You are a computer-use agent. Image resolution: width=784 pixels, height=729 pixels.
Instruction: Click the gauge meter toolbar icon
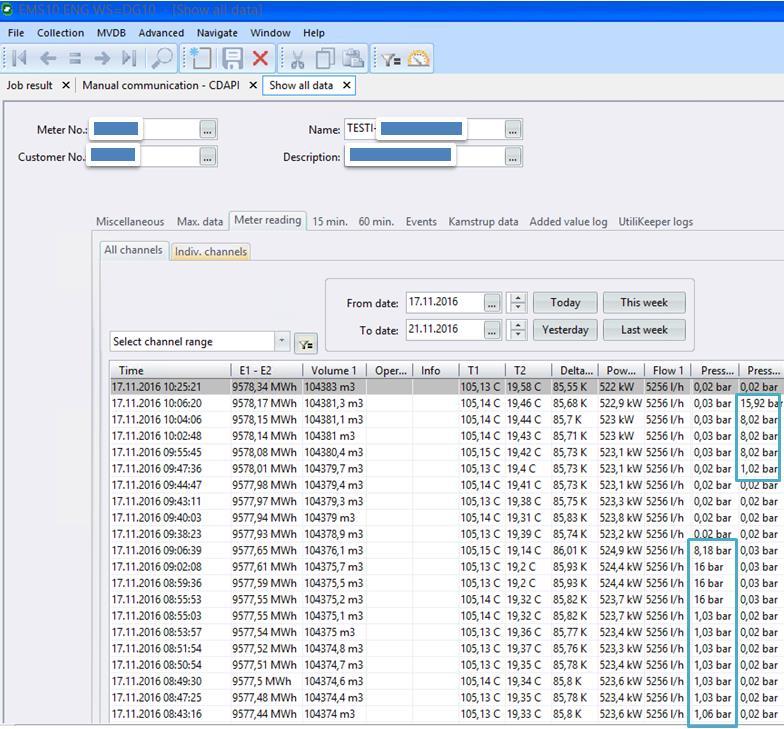[x=418, y=58]
